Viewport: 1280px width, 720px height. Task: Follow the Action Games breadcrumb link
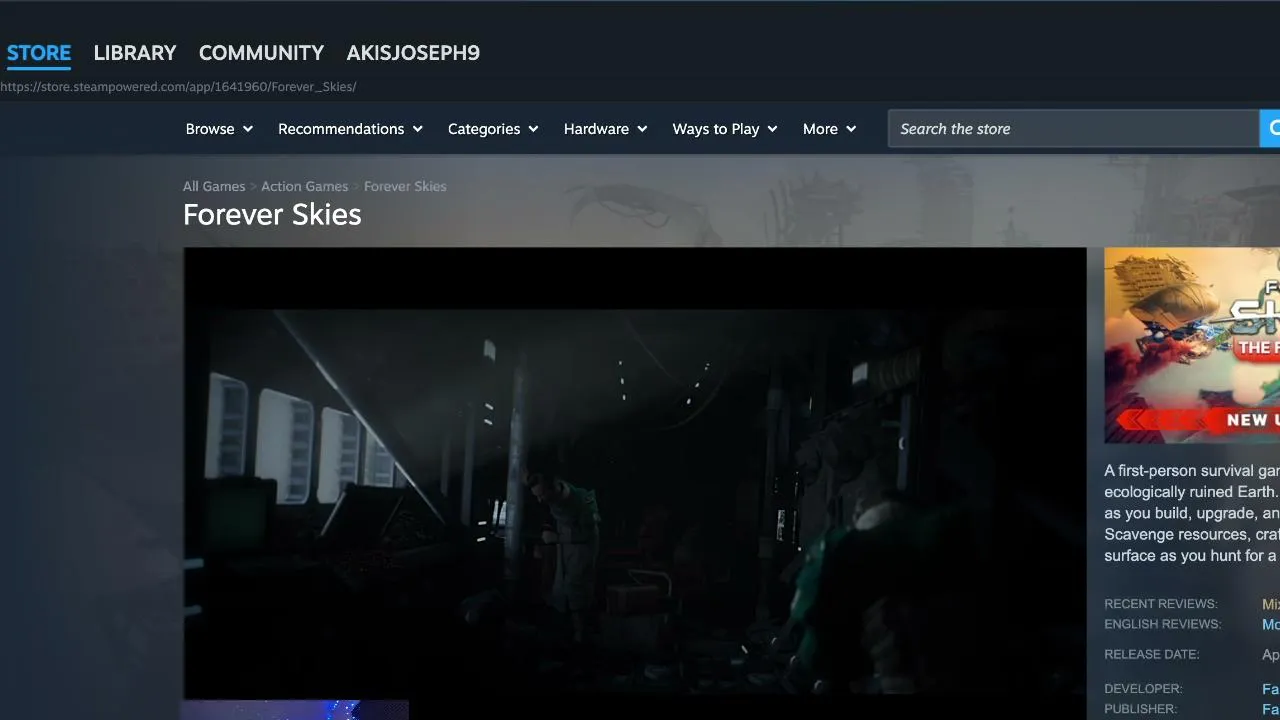[305, 187]
